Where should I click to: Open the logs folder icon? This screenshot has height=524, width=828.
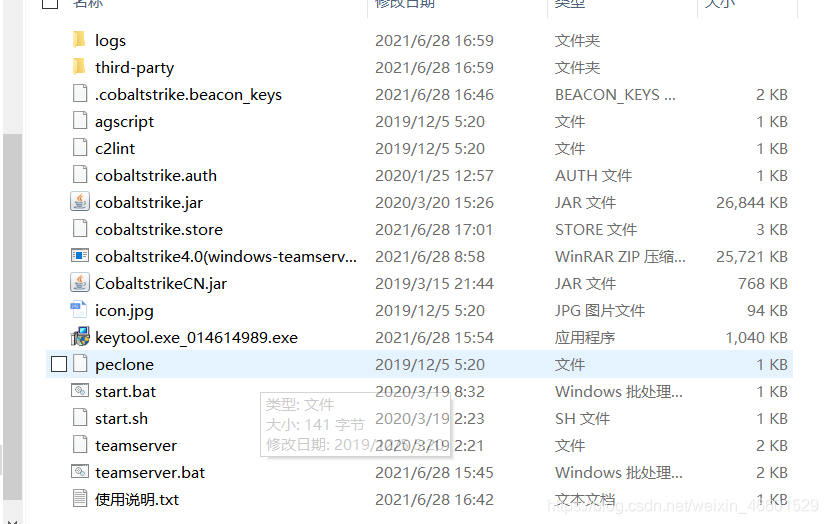click(x=79, y=40)
